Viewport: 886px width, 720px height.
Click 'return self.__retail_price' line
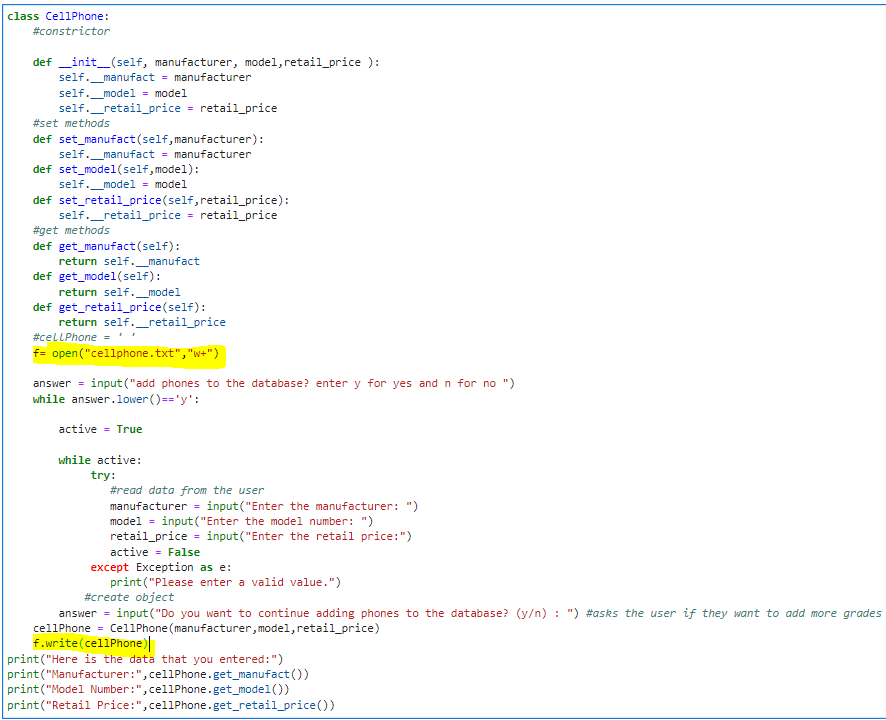tap(142, 322)
